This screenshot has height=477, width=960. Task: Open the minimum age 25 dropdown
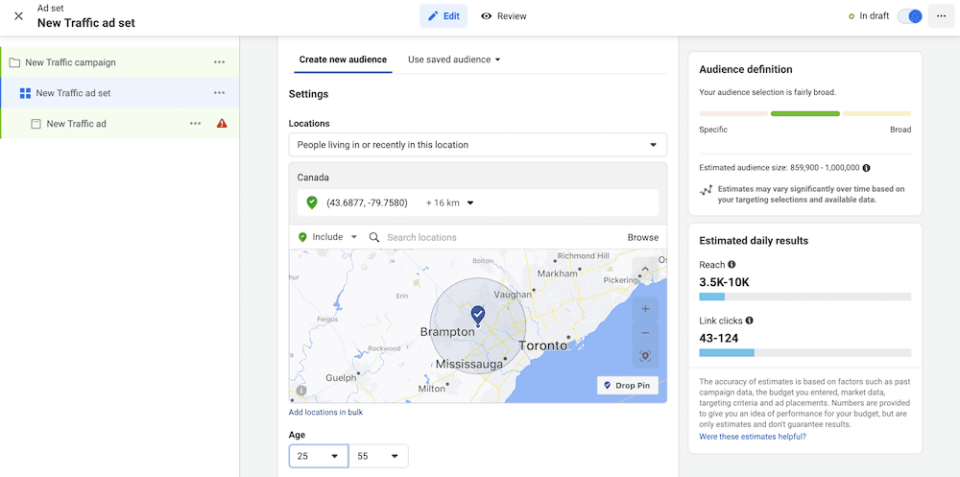tap(318, 456)
